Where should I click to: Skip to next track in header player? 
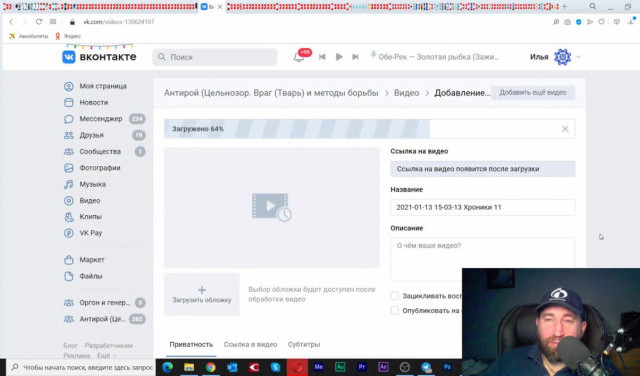coord(355,57)
